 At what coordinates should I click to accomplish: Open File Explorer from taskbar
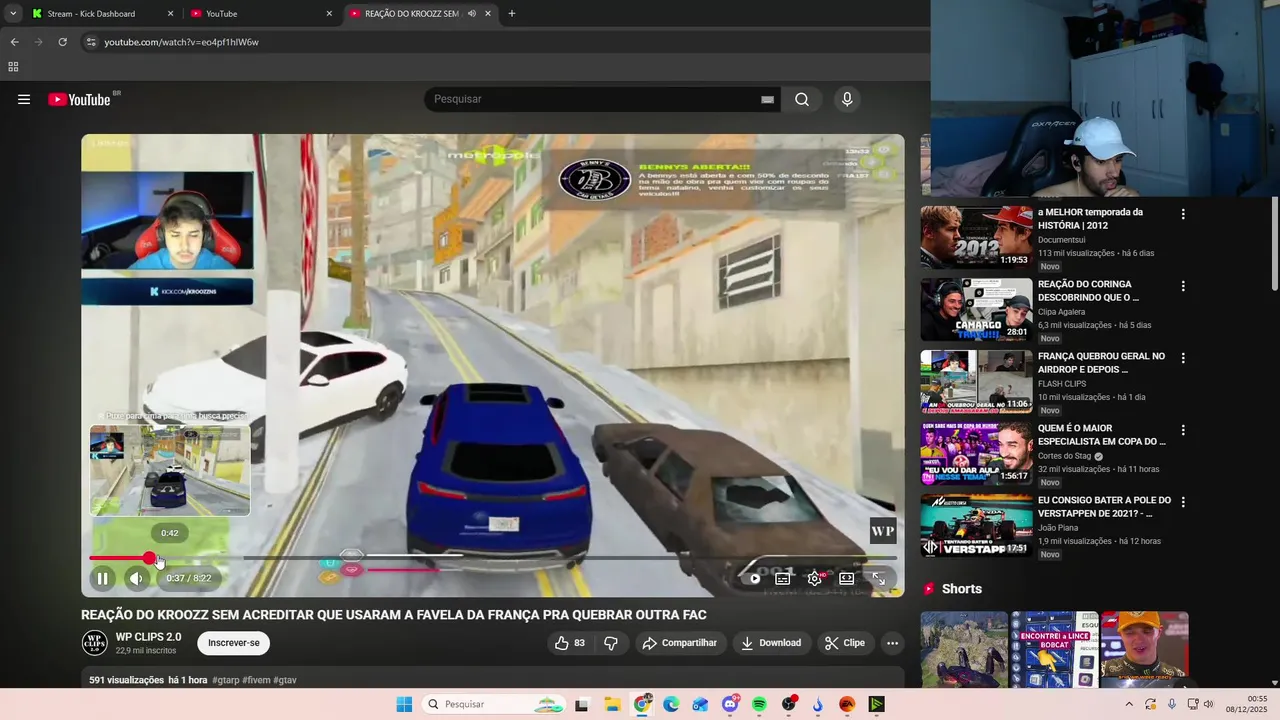(x=613, y=704)
